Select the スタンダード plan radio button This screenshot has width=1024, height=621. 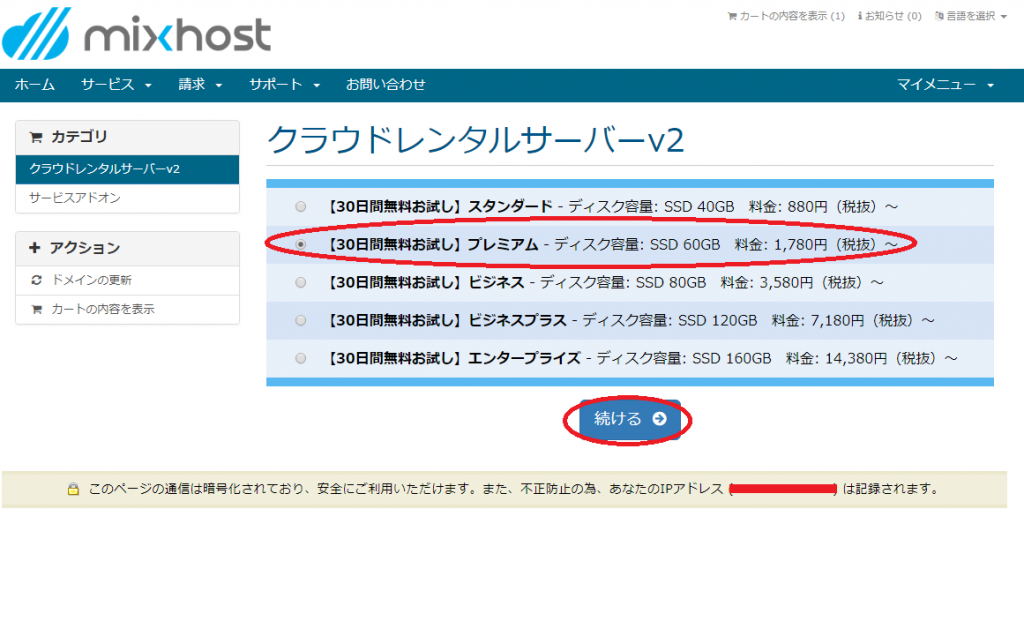point(301,206)
